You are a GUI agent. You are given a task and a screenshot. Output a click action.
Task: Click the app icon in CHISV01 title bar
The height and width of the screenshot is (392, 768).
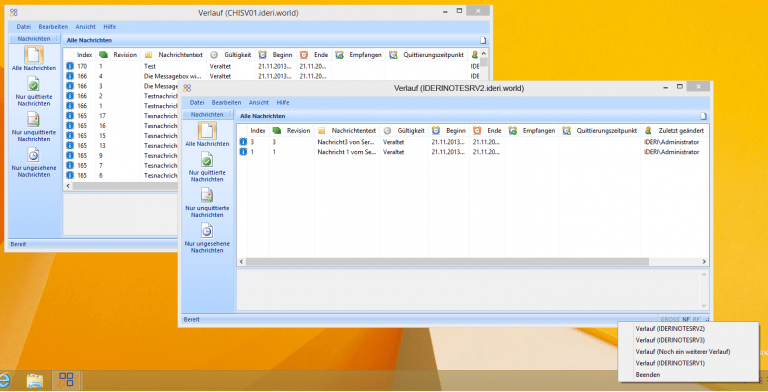(14, 13)
